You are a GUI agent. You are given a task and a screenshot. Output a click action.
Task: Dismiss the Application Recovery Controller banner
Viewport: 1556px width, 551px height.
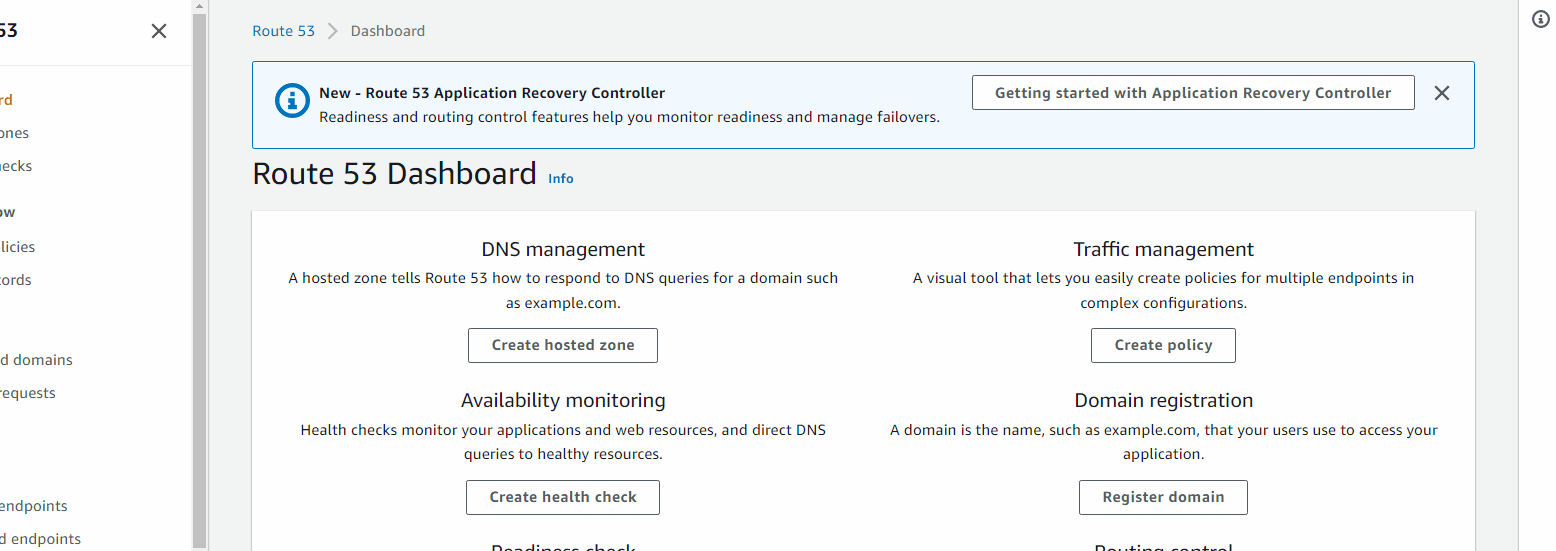click(1441, 93)
